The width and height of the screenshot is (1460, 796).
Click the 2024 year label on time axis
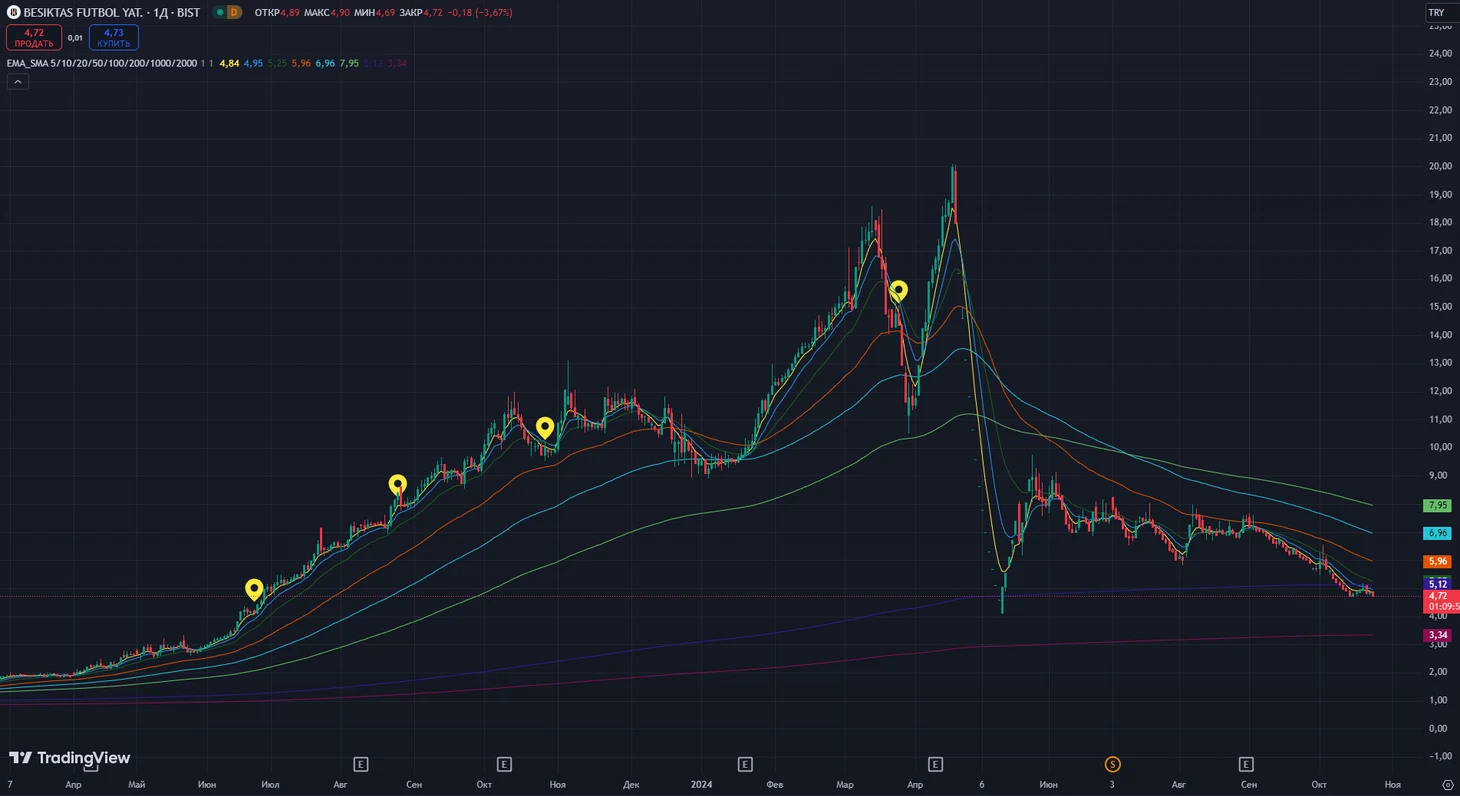point(702,785)
